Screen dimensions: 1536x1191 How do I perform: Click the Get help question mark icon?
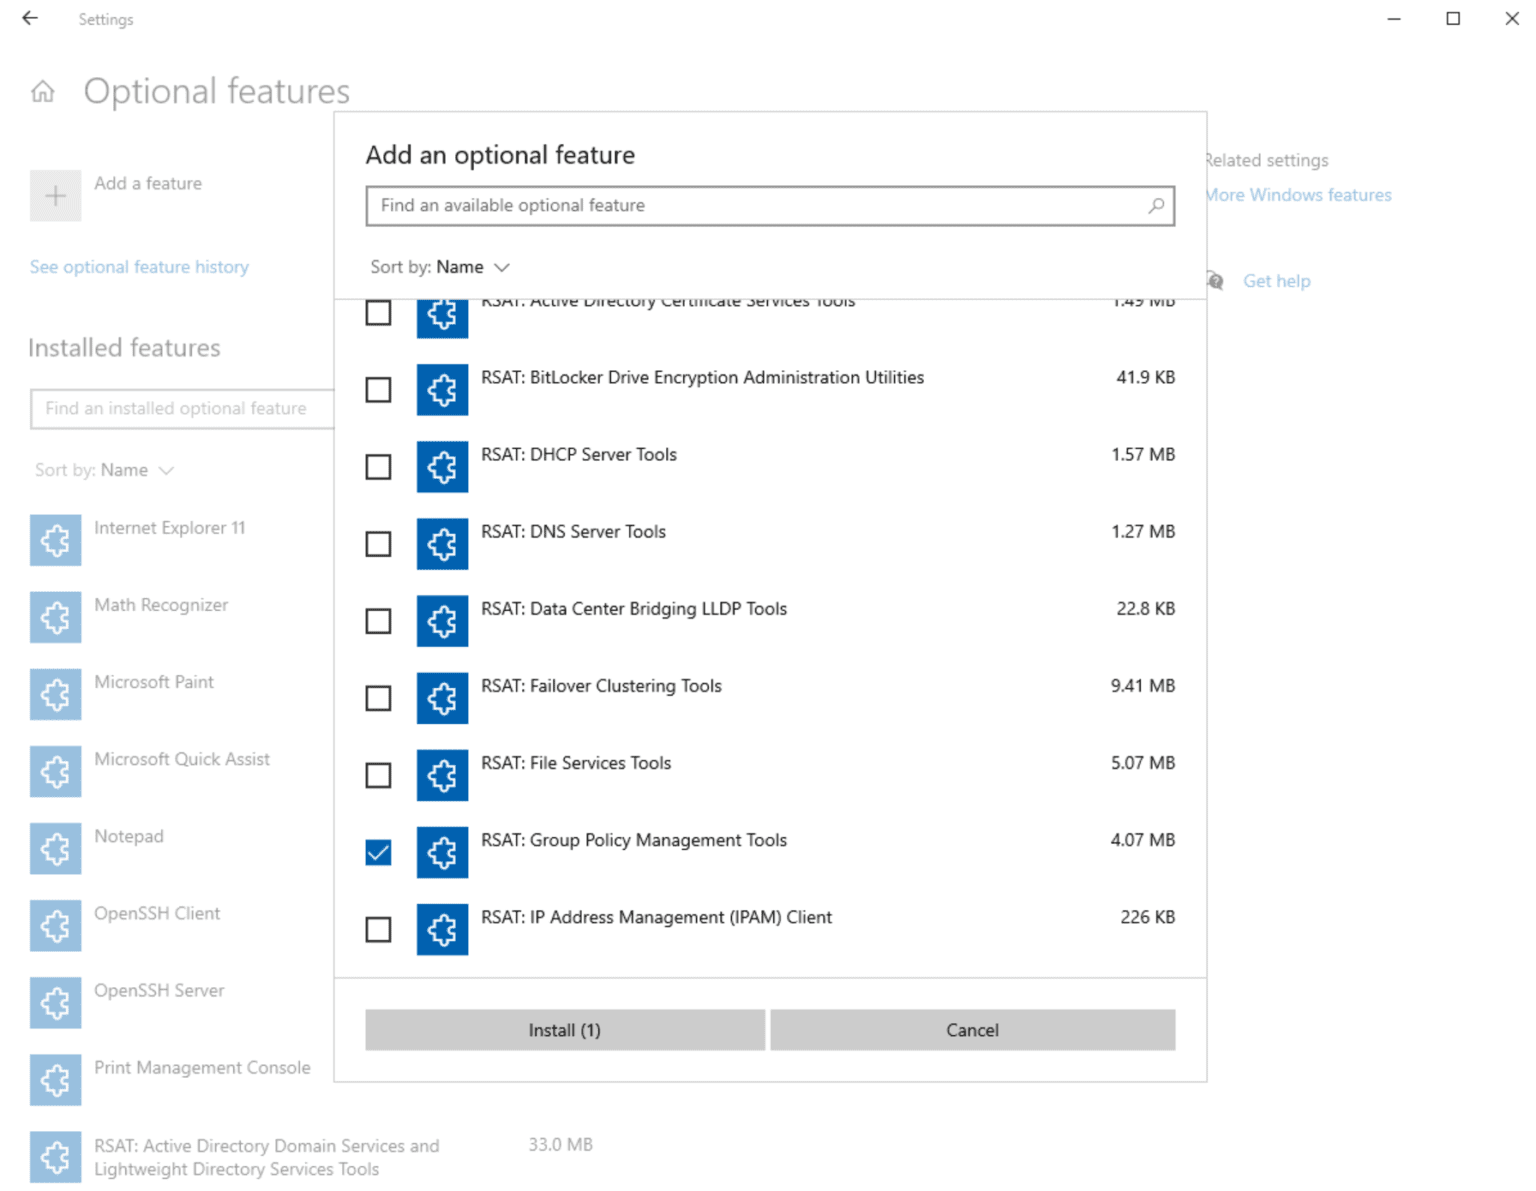click(x=1214, y=281)
